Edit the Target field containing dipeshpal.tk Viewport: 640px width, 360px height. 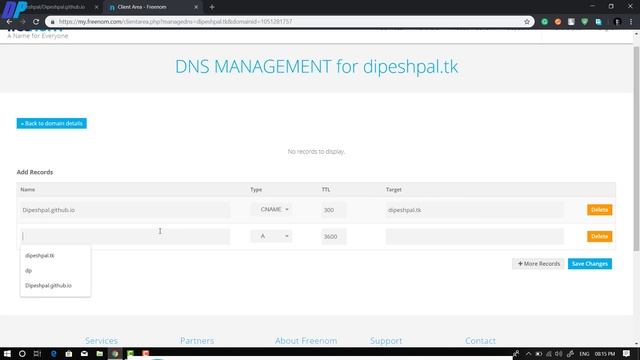pos(475,210)
